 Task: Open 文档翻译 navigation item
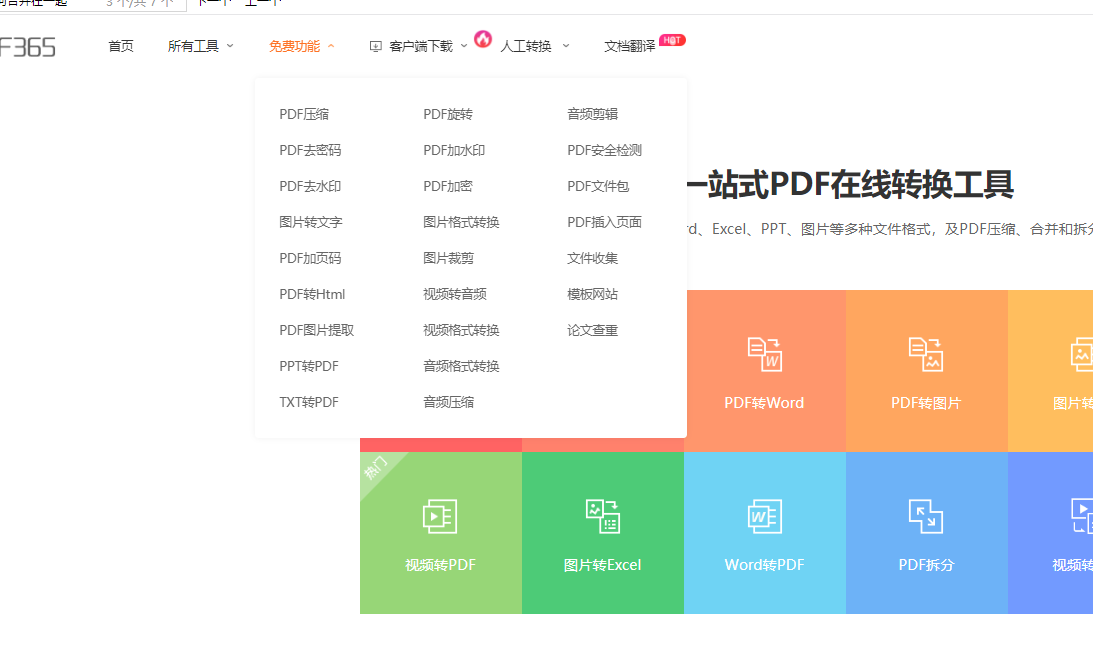click(x=629, y=46)
